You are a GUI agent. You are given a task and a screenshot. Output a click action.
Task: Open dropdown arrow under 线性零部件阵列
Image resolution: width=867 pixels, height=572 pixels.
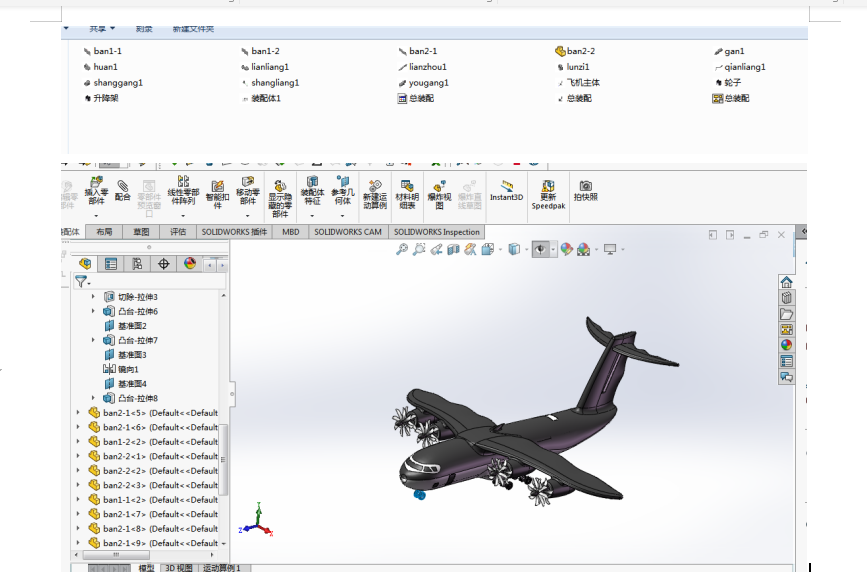(x=183, y=216)
